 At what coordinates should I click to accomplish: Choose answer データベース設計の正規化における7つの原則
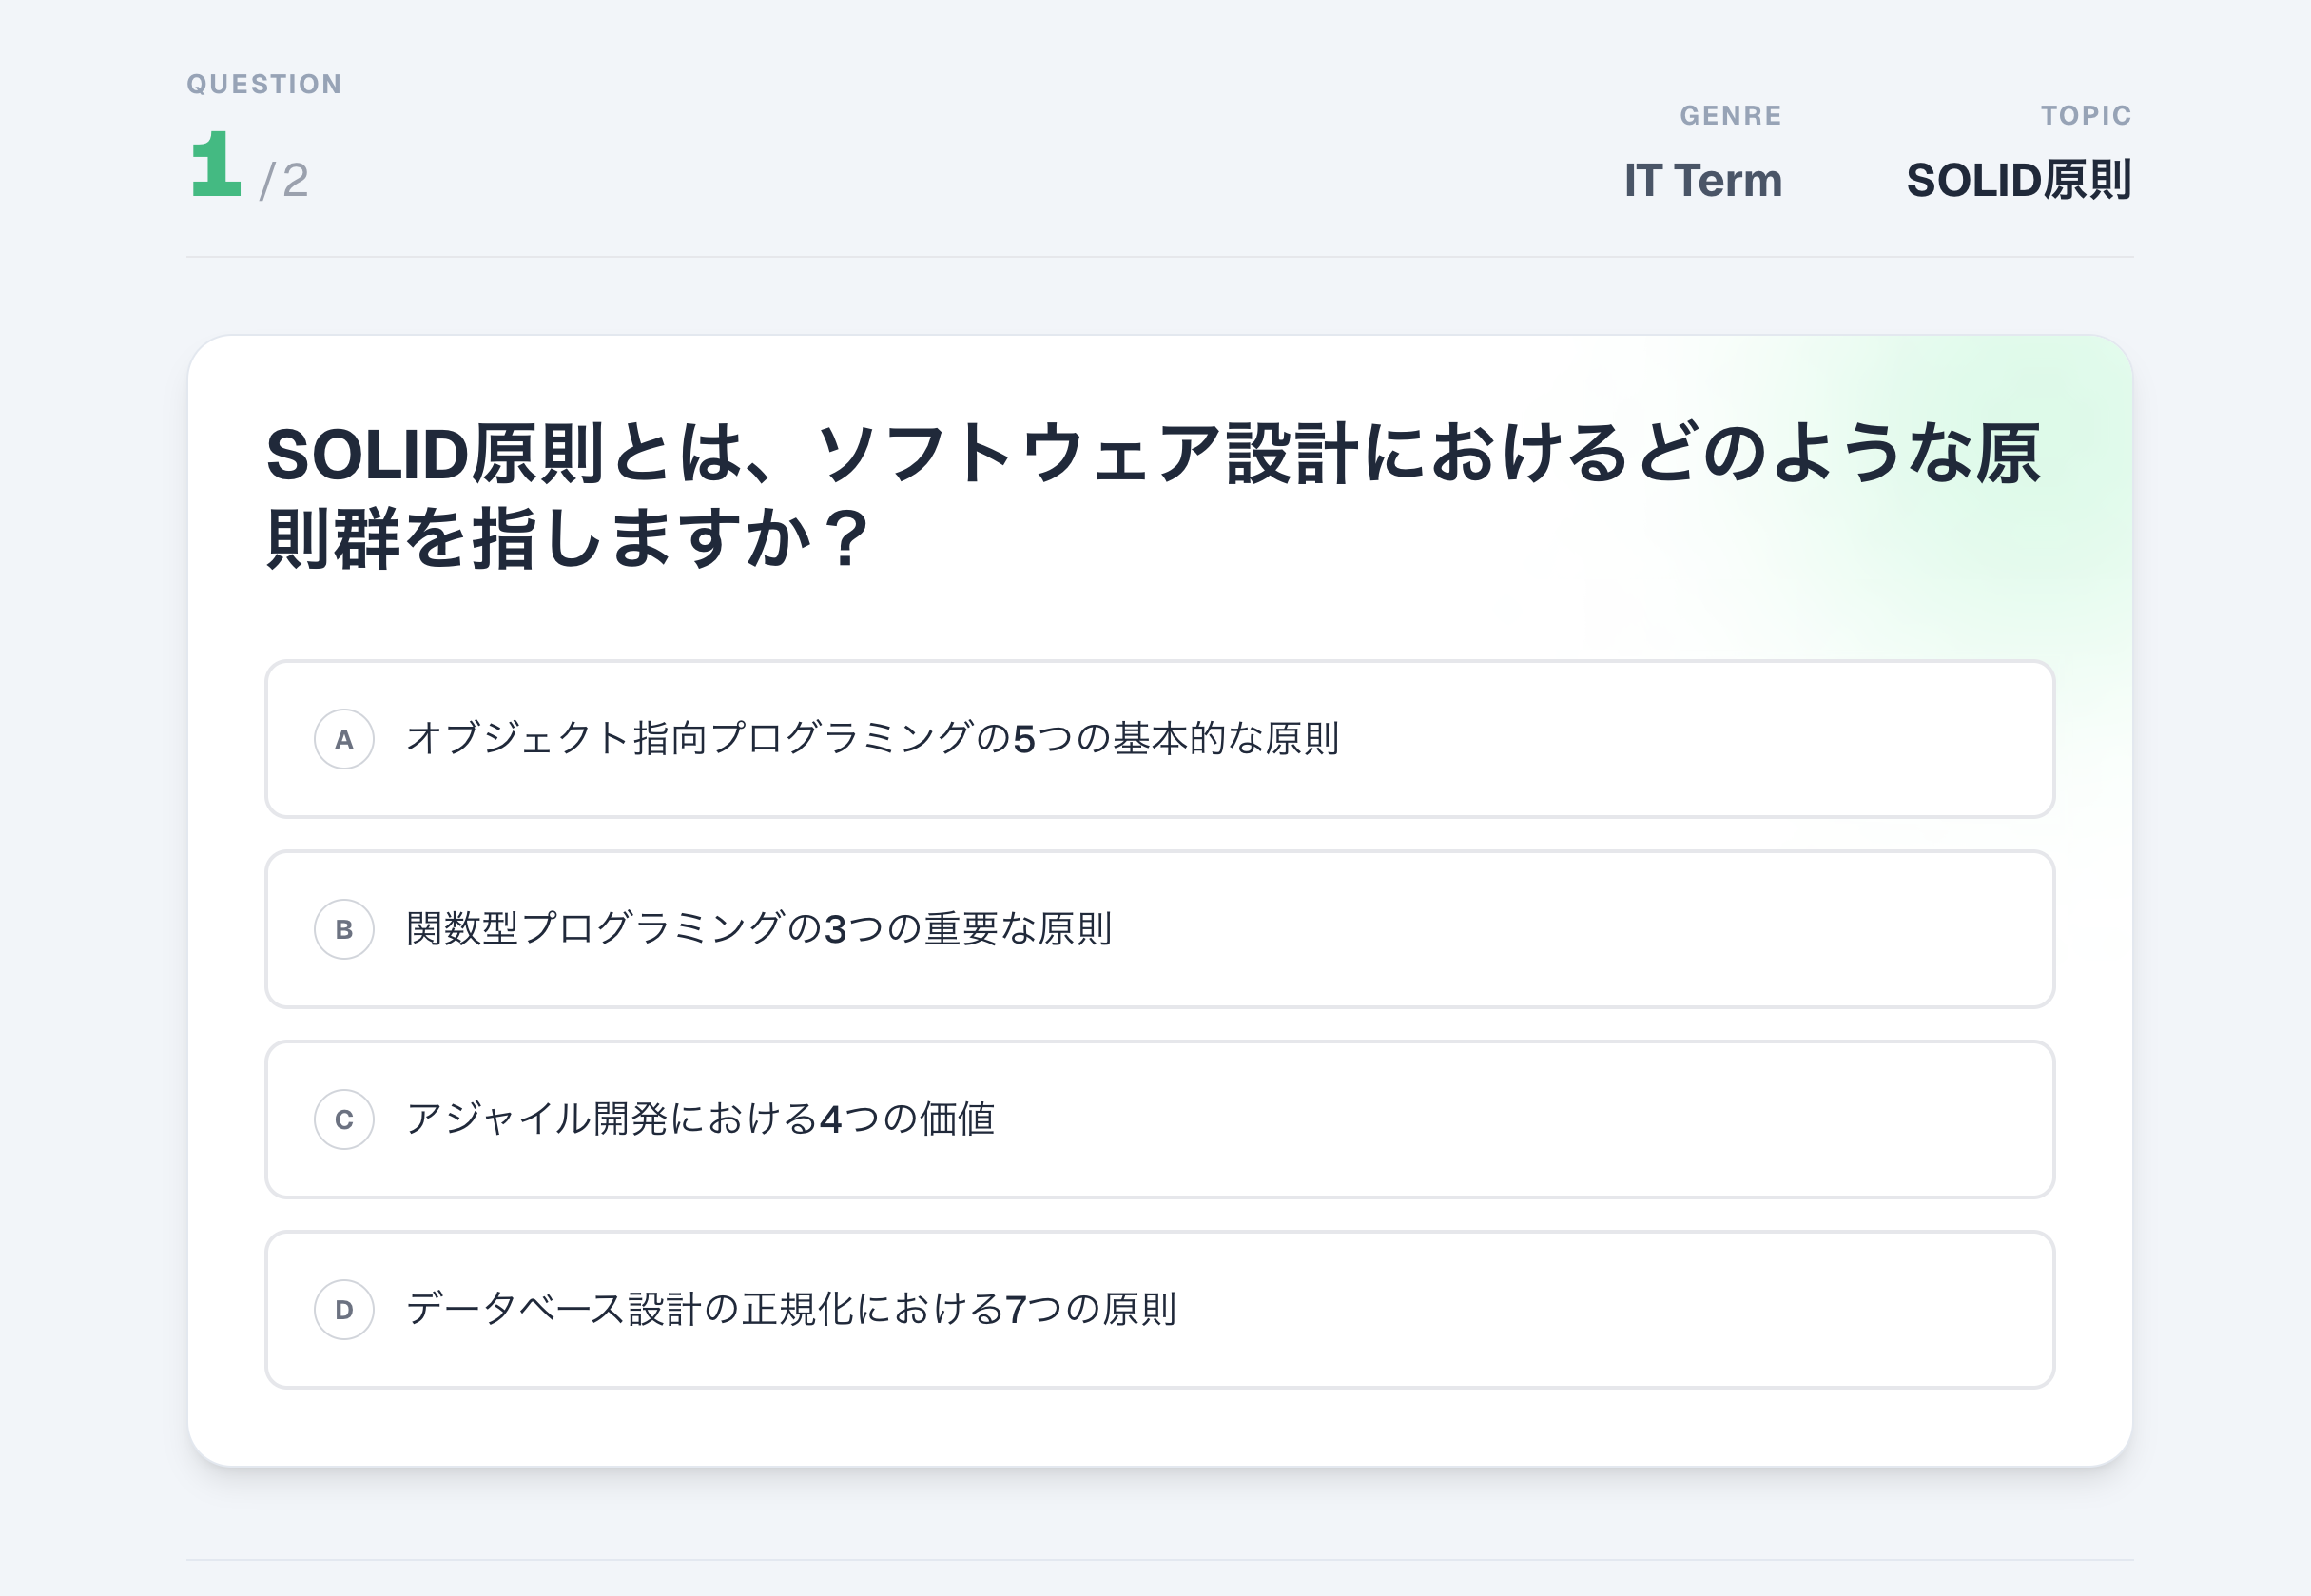[790, 1309]
